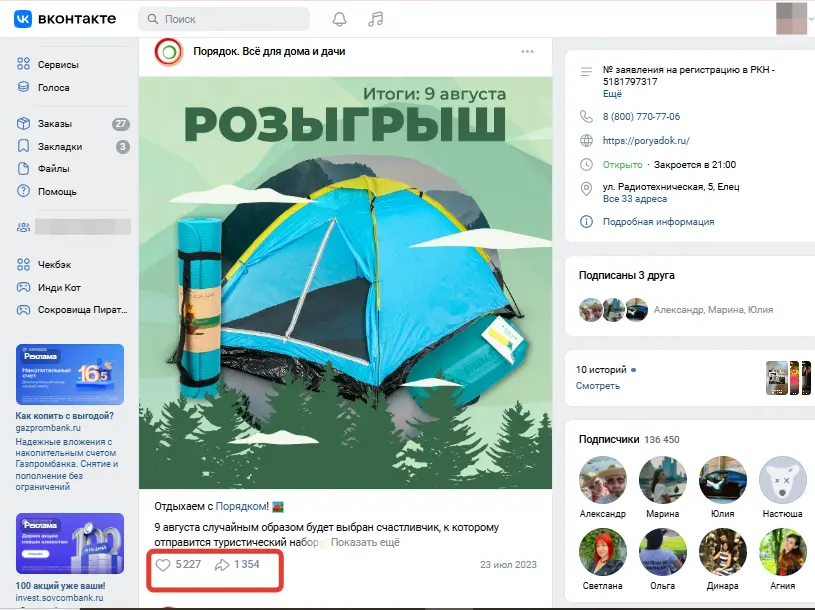Open the notifications bell icon
Image resolution: width=815 pixels, height=610 pixels.
coord(339,19)
